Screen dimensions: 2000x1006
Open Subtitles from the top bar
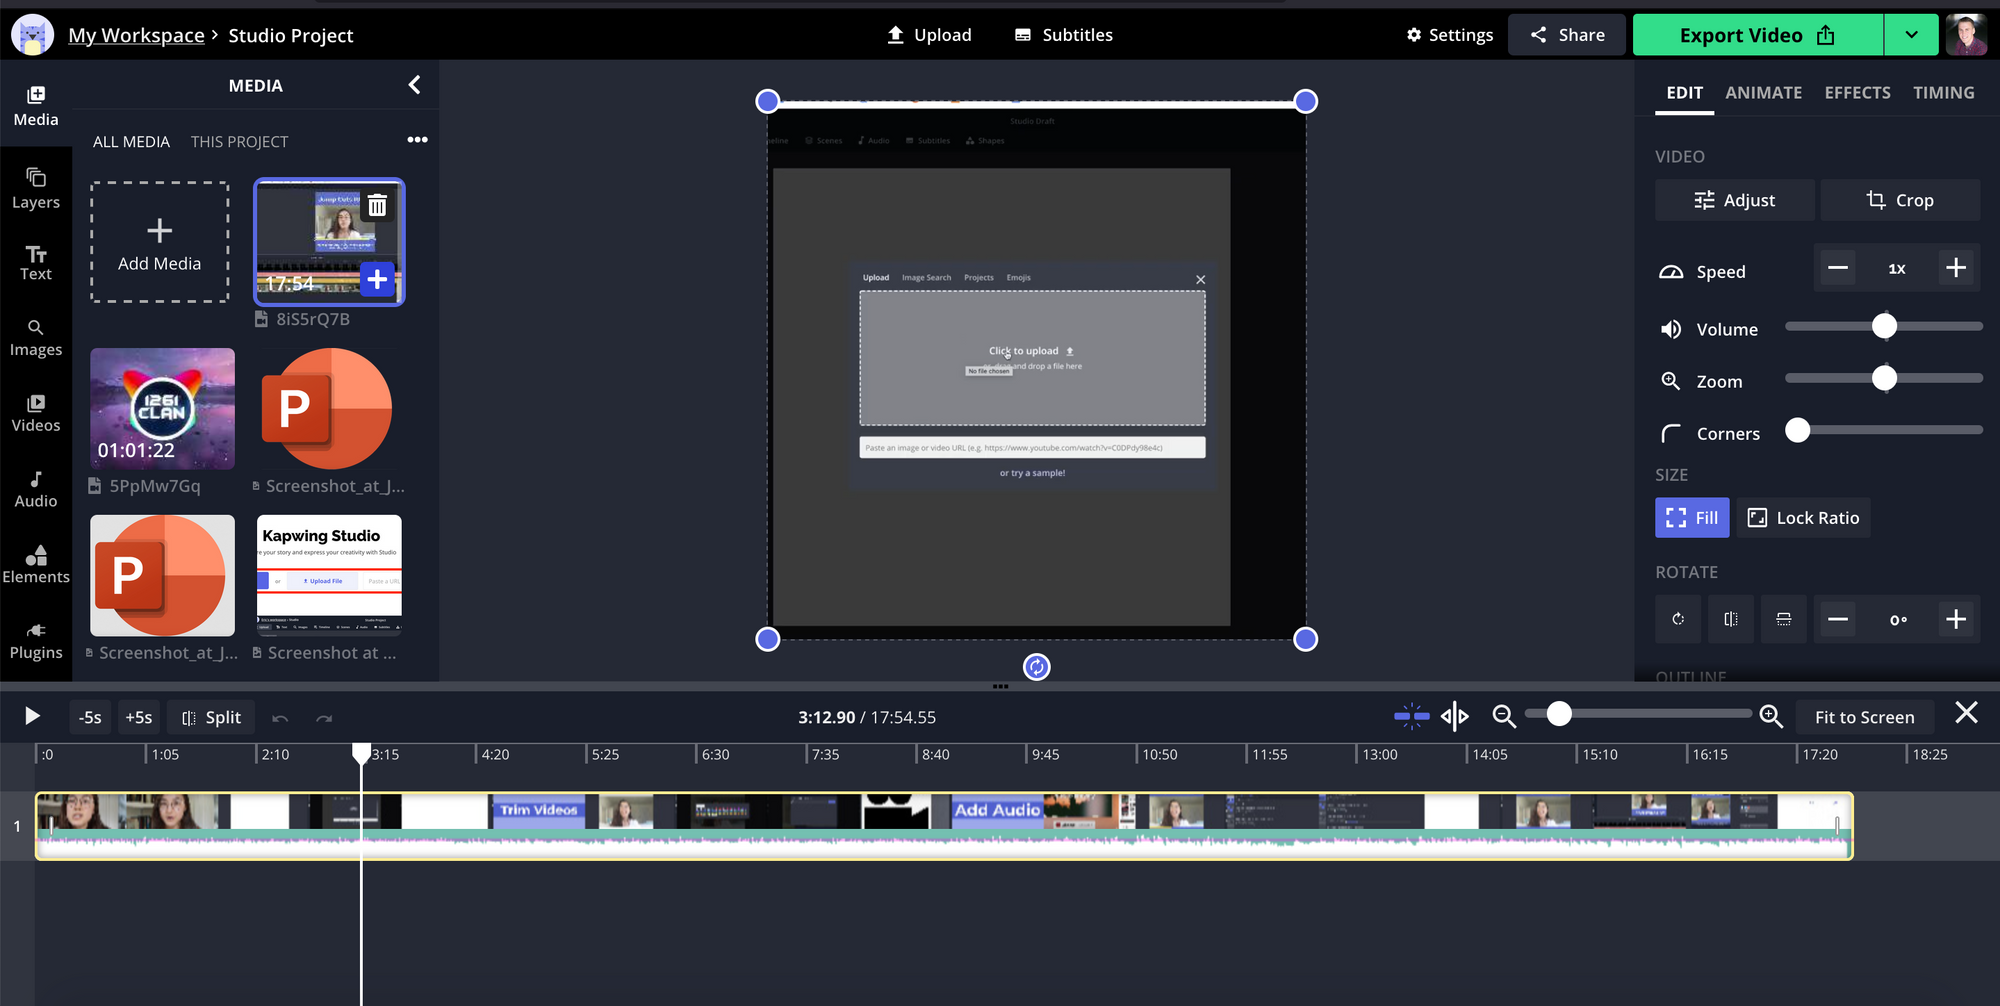pos(1063,35)
